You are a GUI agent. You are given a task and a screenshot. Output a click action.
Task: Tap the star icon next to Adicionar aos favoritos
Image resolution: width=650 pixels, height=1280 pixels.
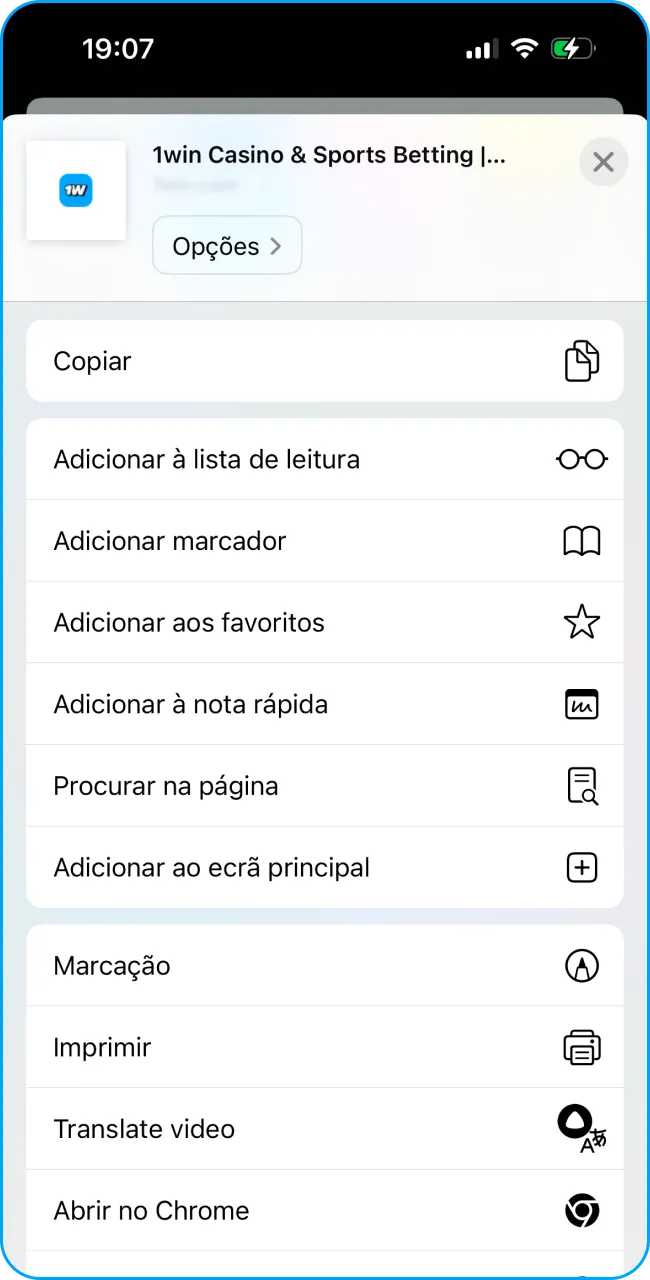pyautogui.click(x=581, y=622)
